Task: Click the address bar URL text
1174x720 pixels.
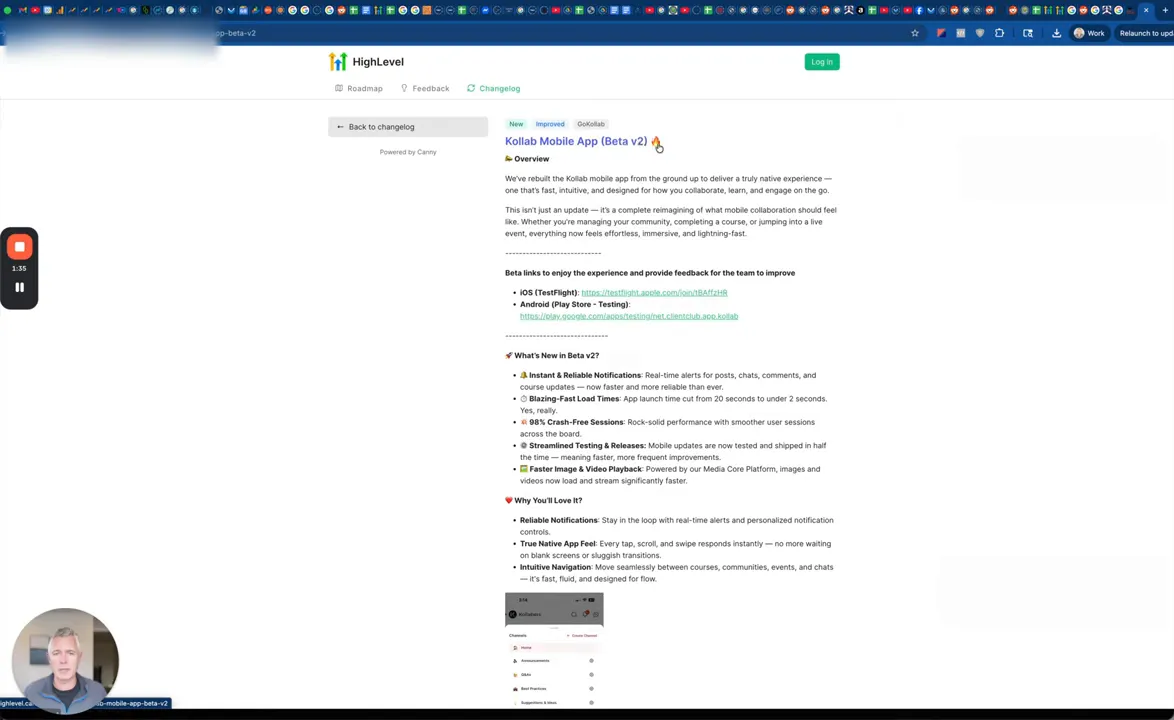Action: [236, 33]
